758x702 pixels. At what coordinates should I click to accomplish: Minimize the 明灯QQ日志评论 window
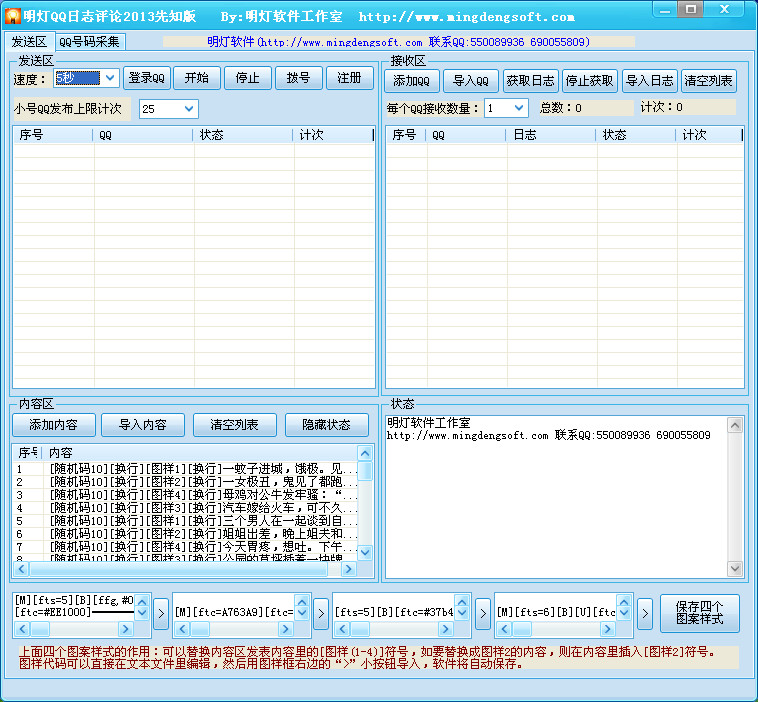665,10
